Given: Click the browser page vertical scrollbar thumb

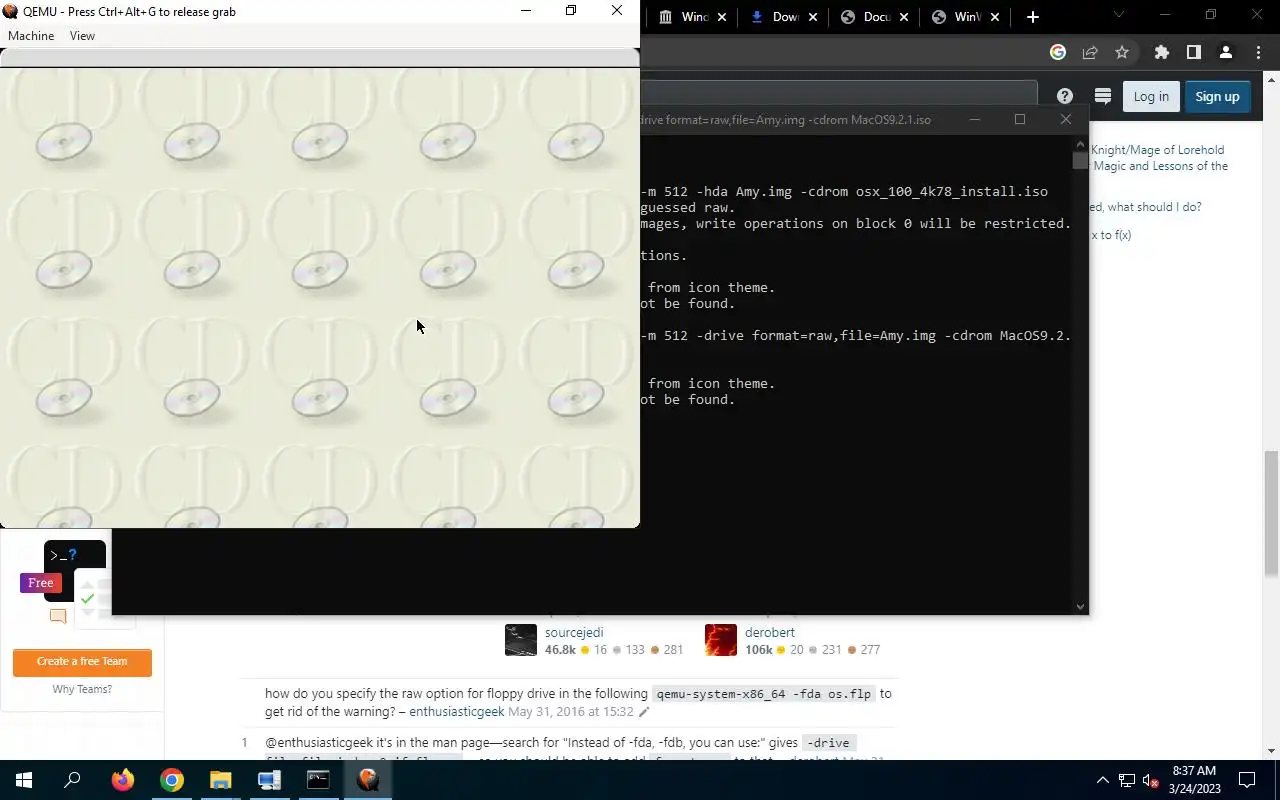Looking at the screenshot, I should (1272, 513).
